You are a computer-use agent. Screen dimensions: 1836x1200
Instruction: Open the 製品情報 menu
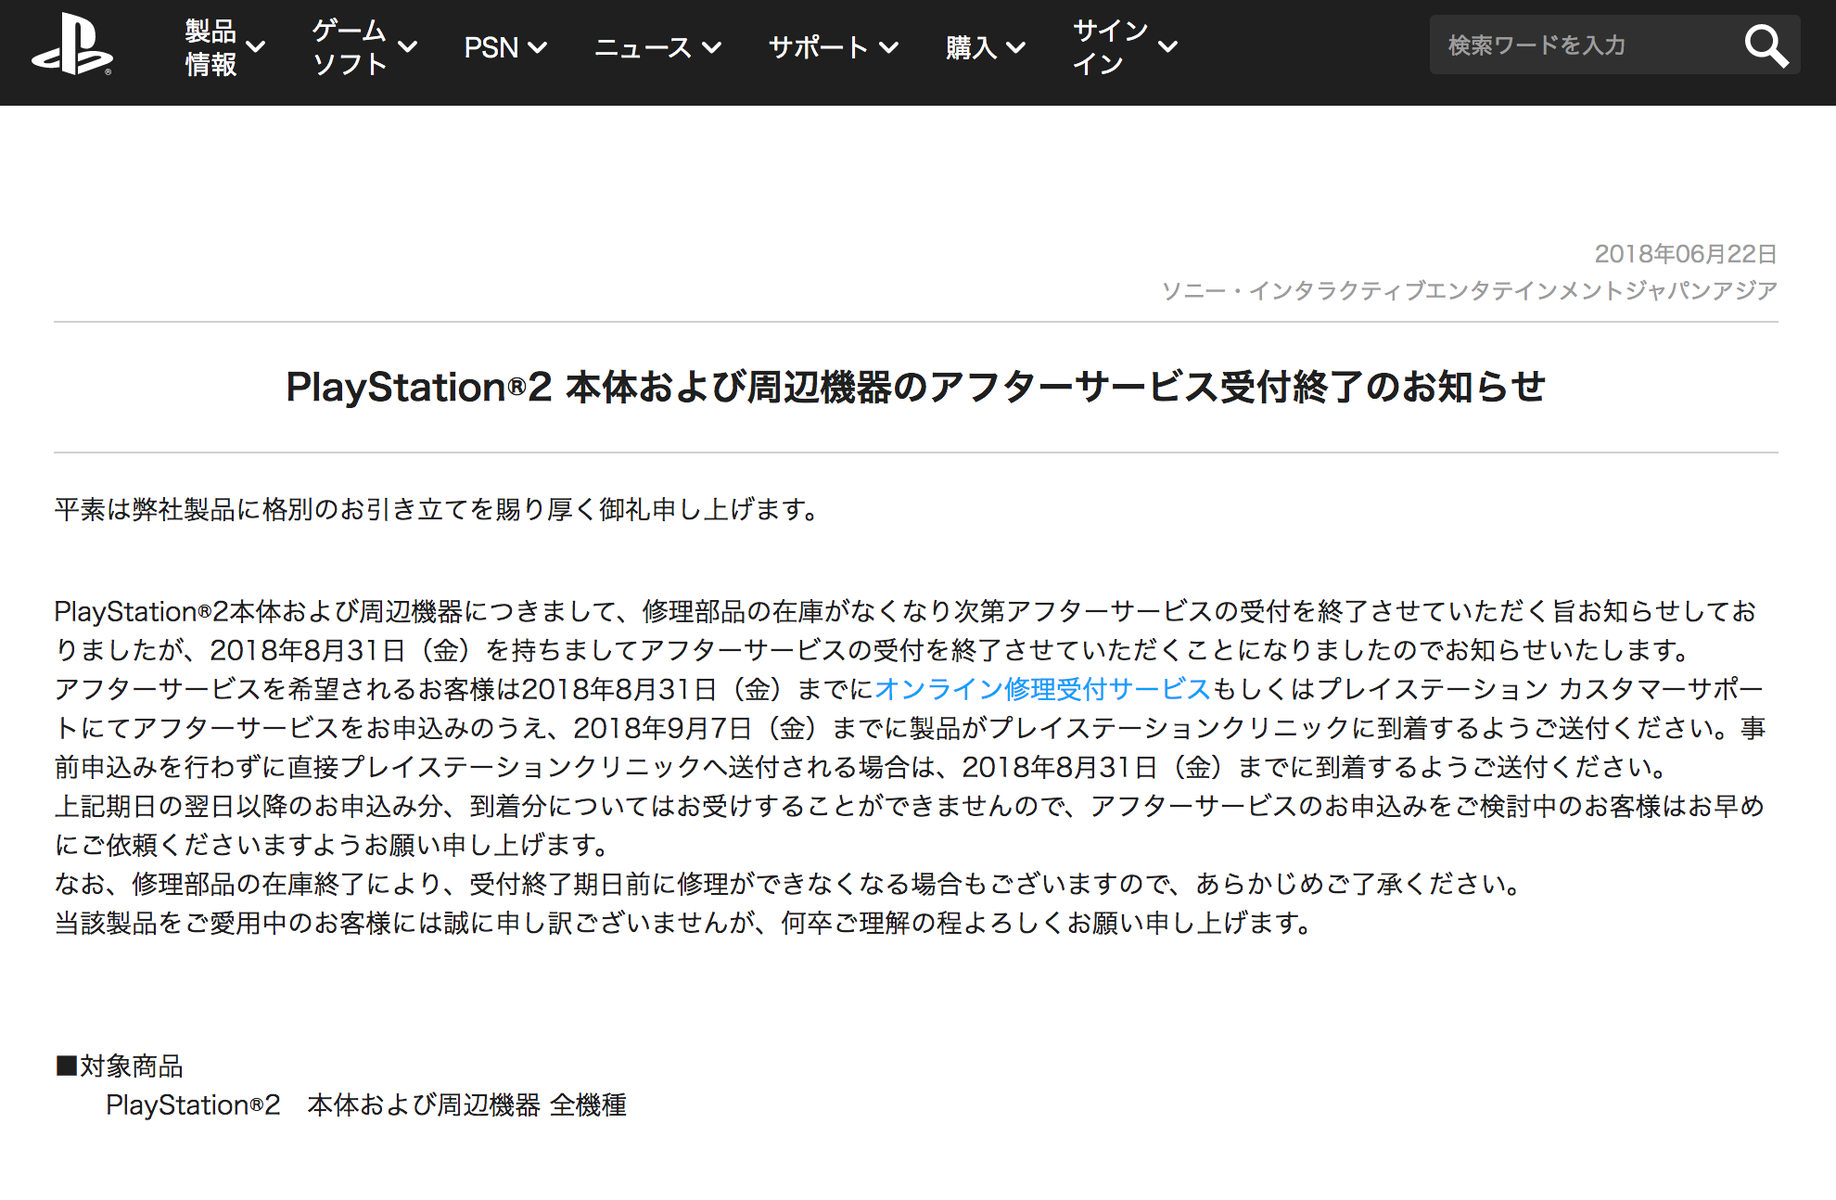(224, 47)
